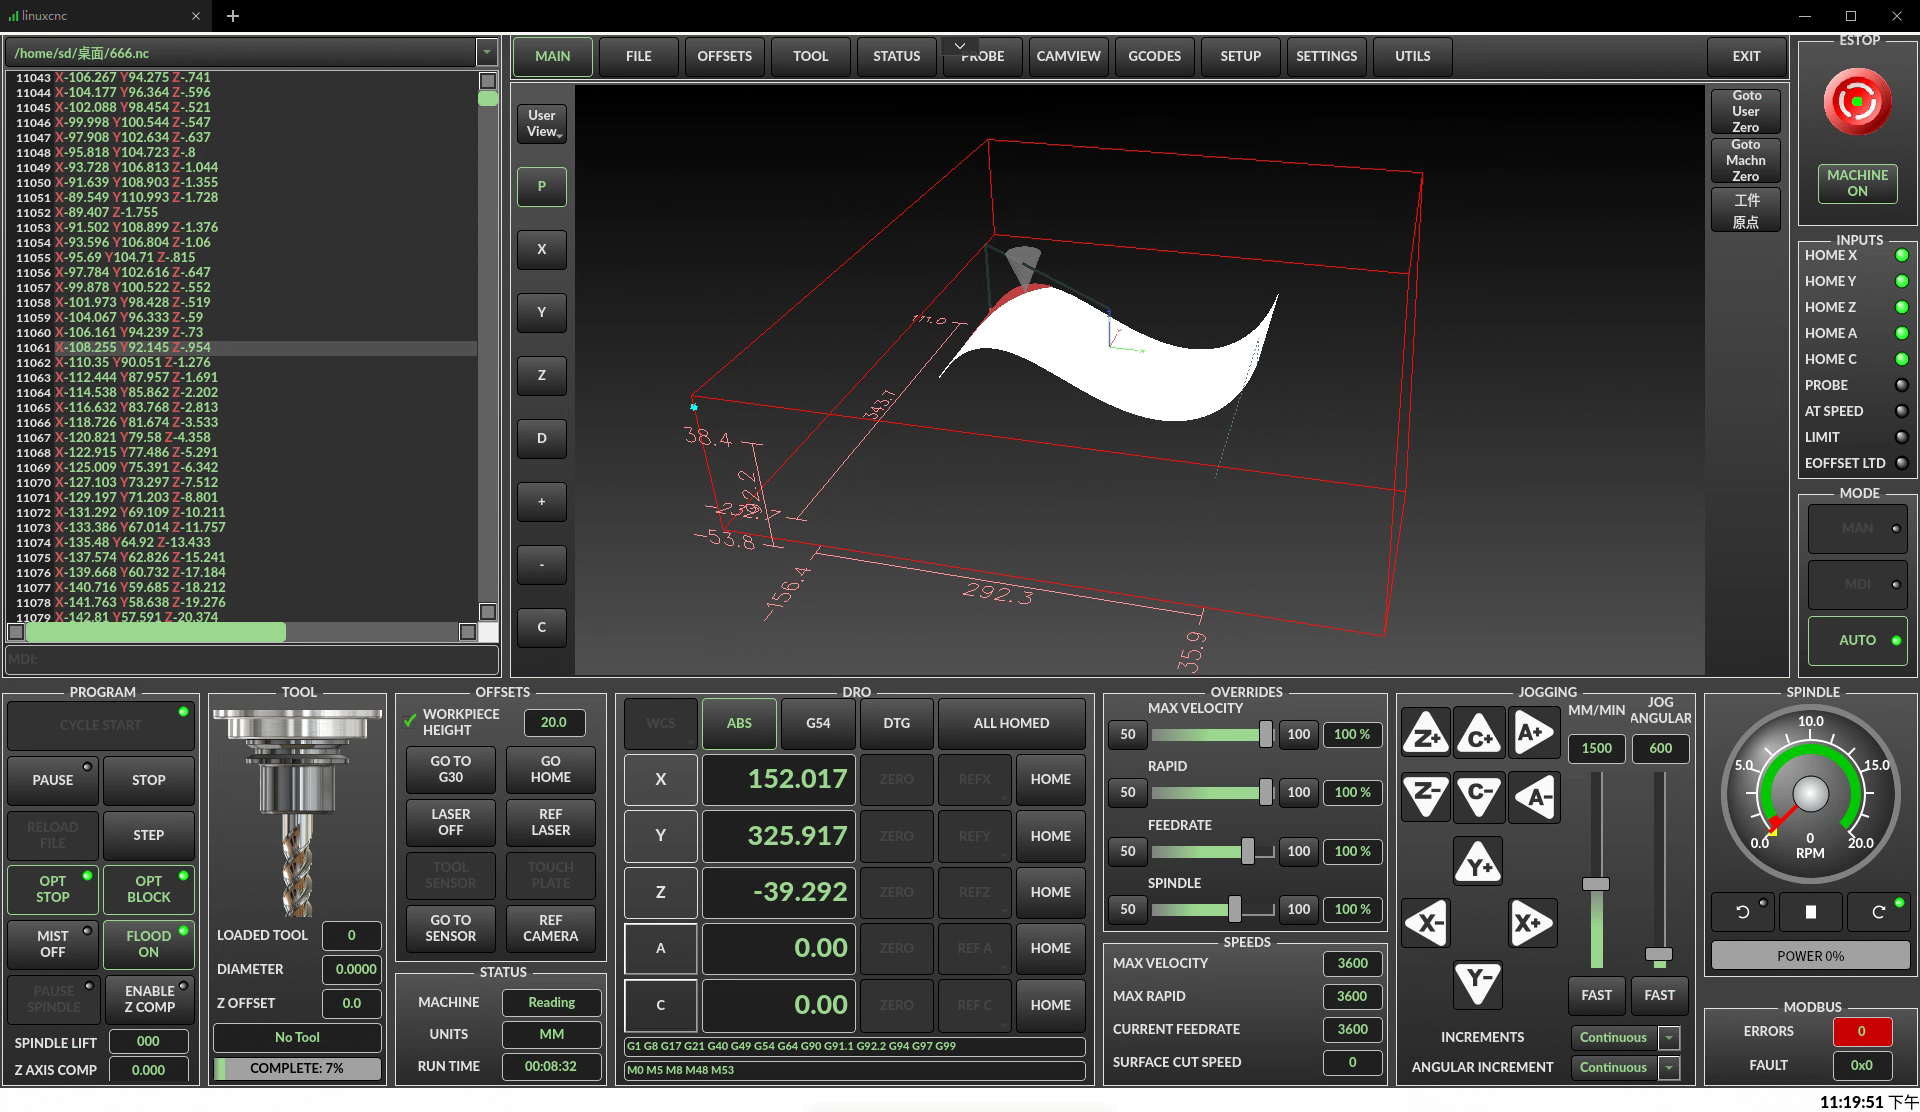The image size is (1920, 1112).
Task: Start spindle with the clockwise icon
Action: coord(1878,911)
